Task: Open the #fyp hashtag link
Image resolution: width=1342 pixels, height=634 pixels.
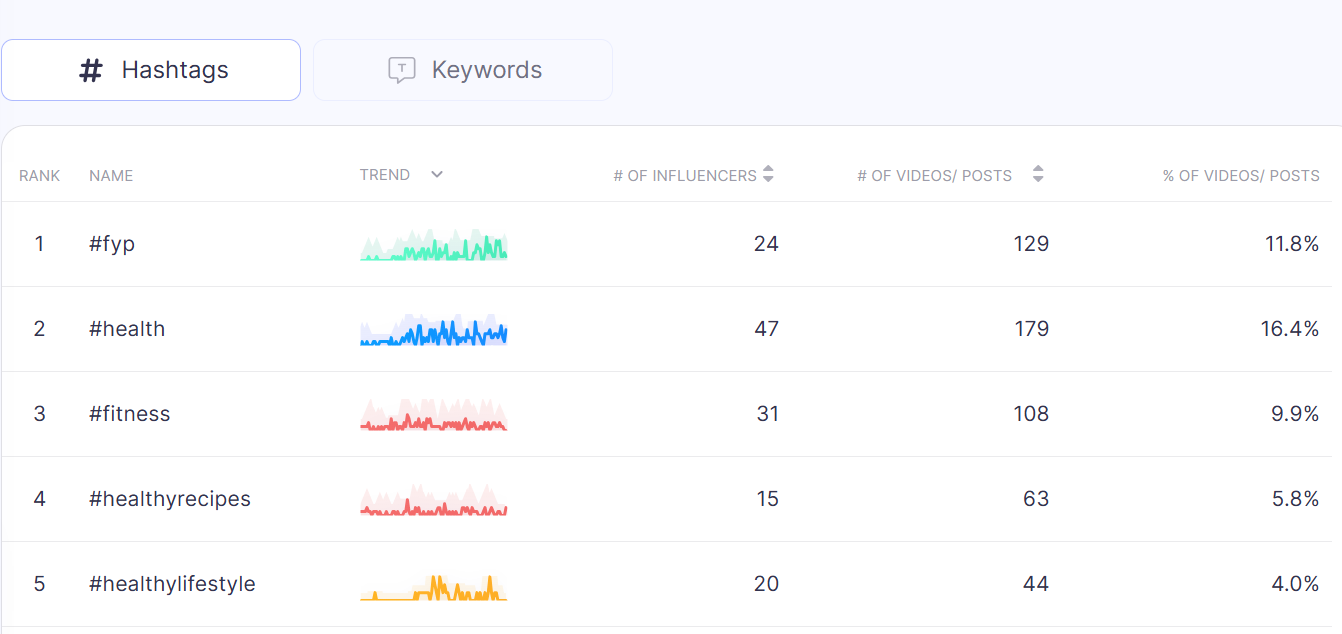Action: pos(112,244)
